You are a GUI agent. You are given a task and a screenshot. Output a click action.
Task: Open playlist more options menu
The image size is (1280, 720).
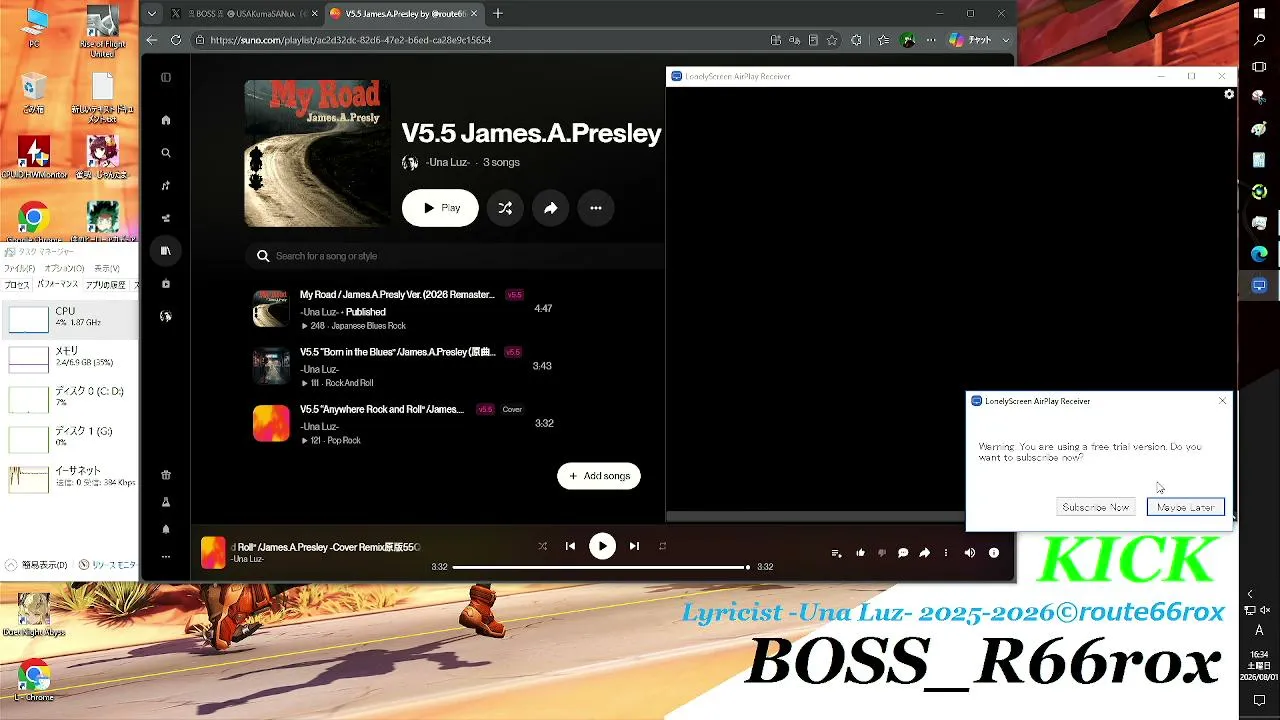point(596,208)
